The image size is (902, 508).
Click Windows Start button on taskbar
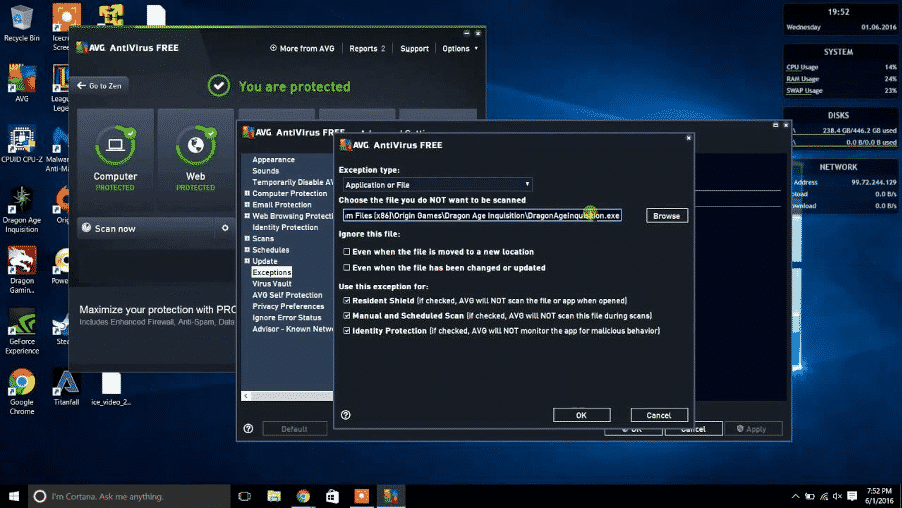(14, 496)
